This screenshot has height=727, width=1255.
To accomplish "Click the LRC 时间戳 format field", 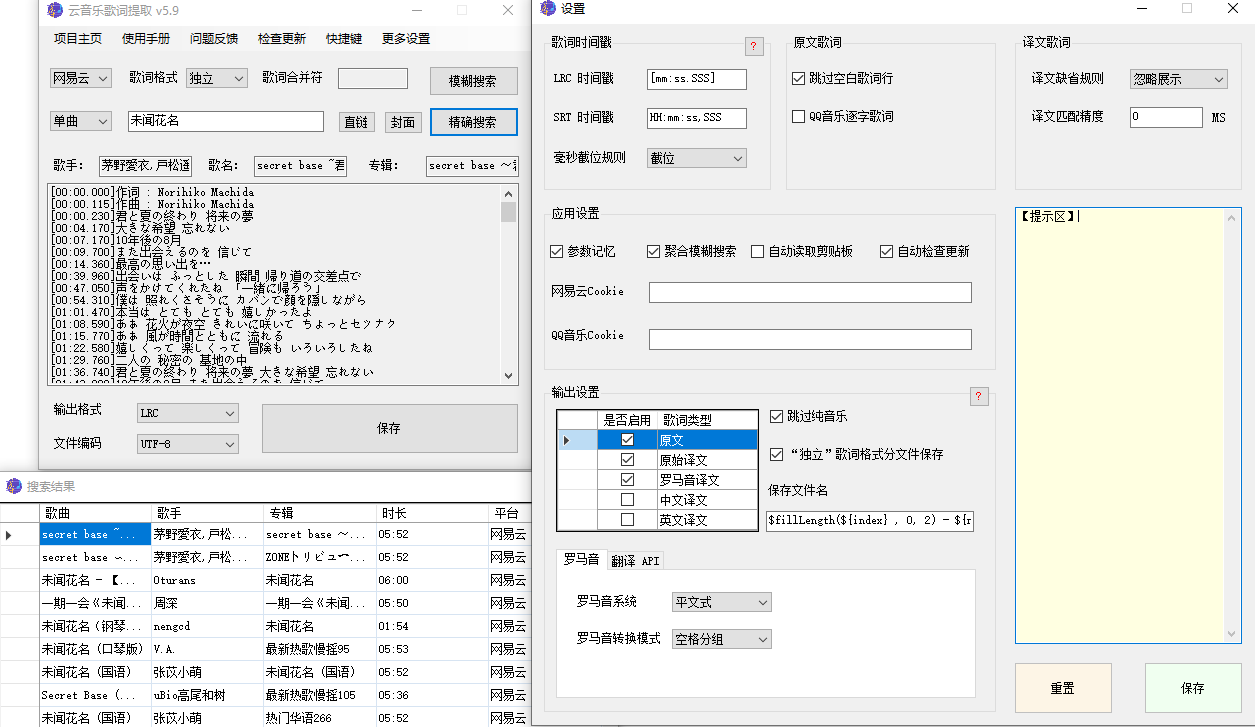I will tap(697, 78).
